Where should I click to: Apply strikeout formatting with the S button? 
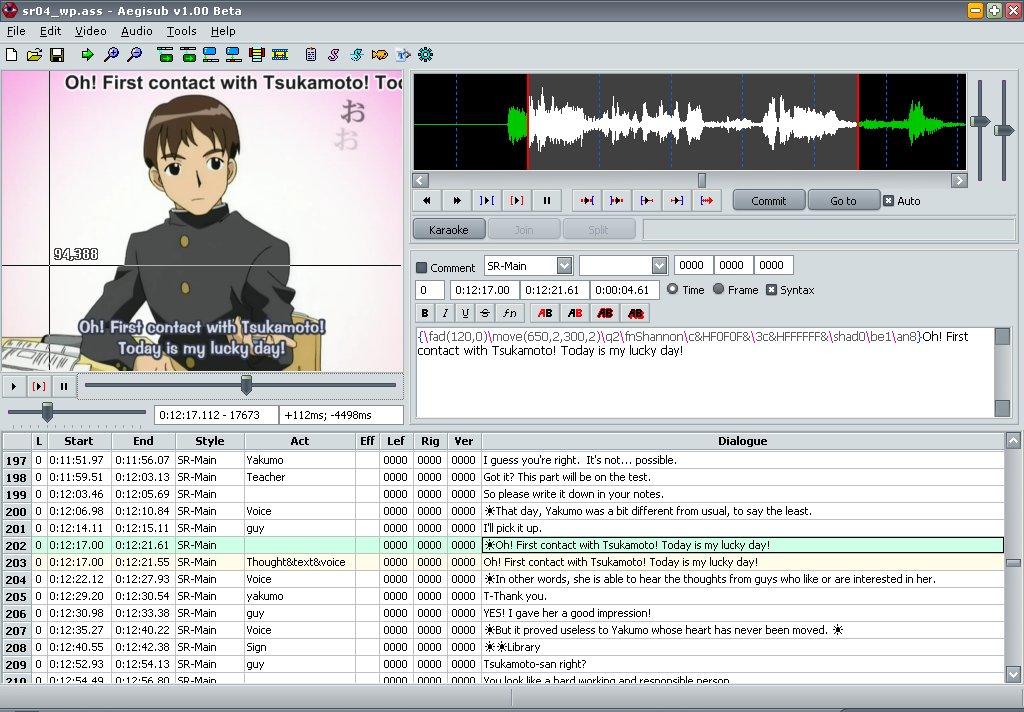485,314
